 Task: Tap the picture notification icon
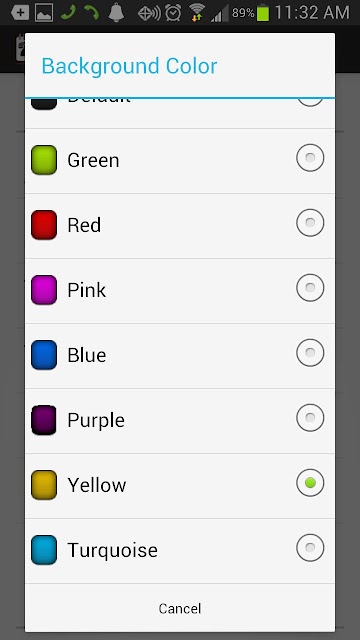point(44,13)
